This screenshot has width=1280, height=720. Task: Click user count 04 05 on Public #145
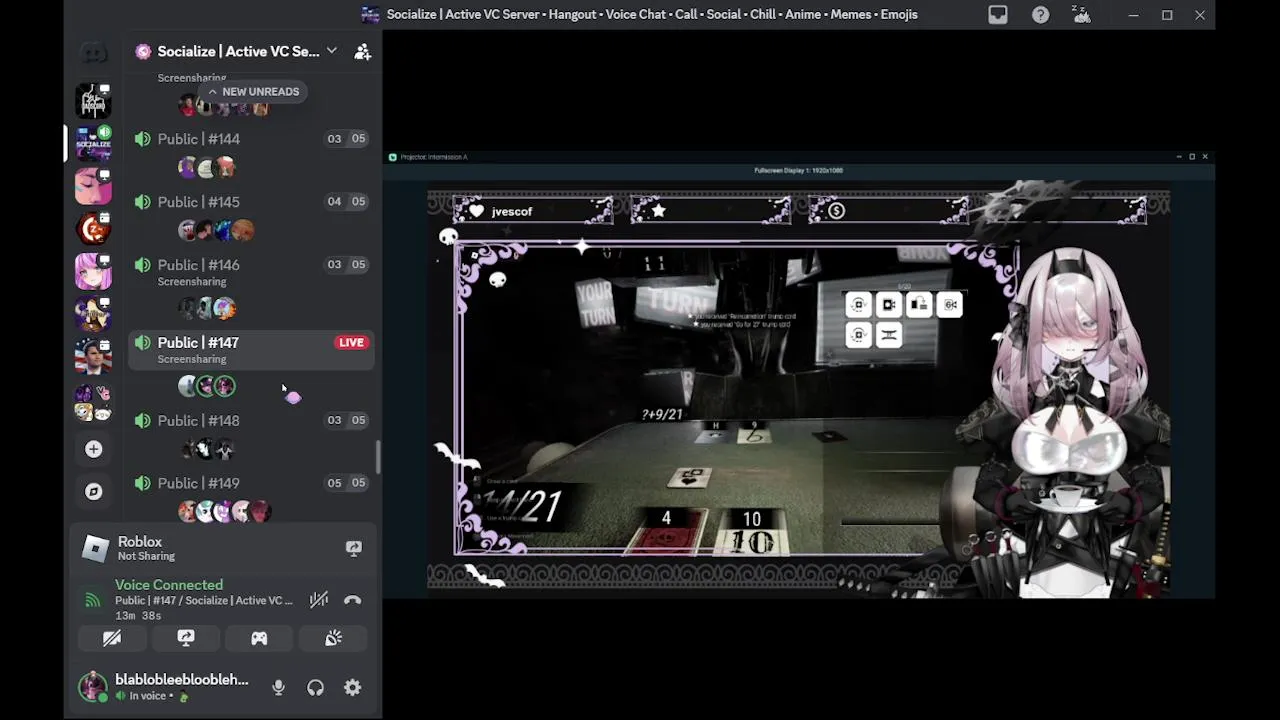point(346,201)
